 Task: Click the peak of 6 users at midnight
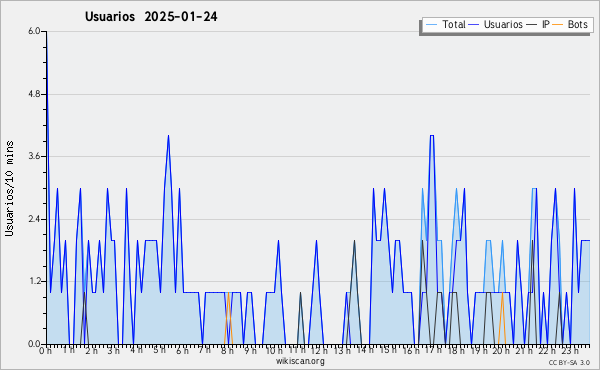click(47, 32)
